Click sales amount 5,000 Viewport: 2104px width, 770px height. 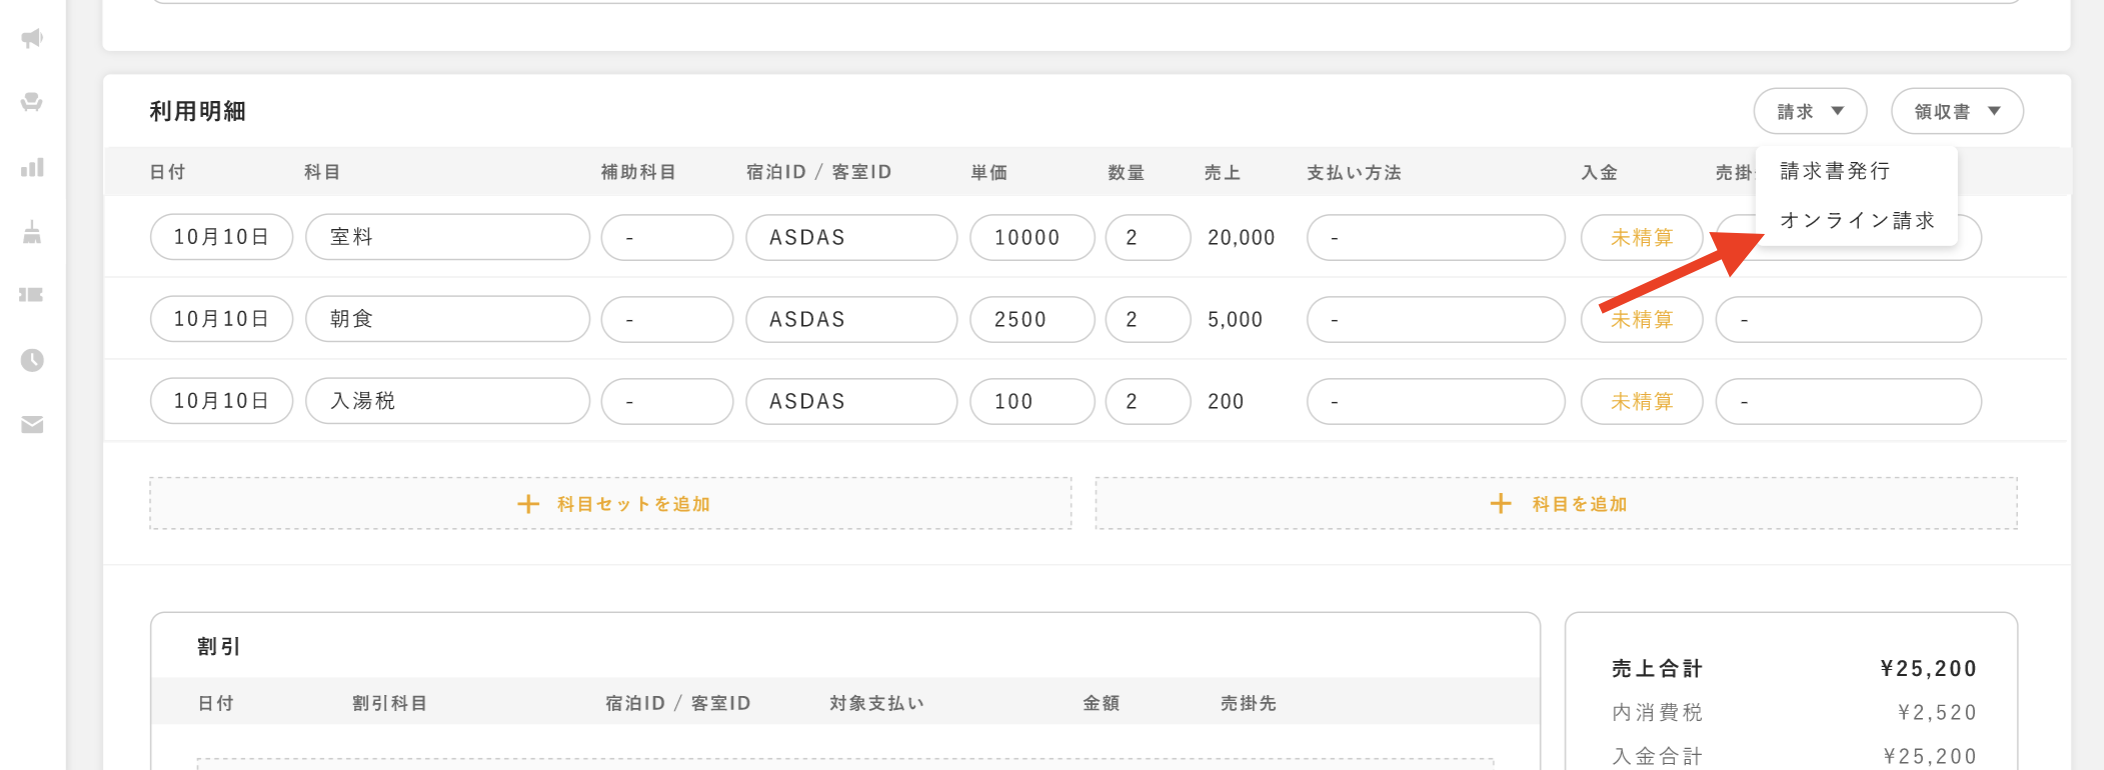(x=1235, y=320)
